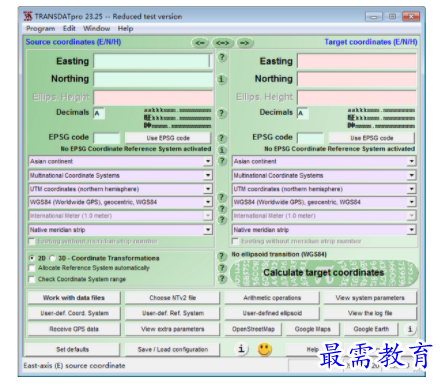Enable Check Coordinate System range

pos(32,279)
